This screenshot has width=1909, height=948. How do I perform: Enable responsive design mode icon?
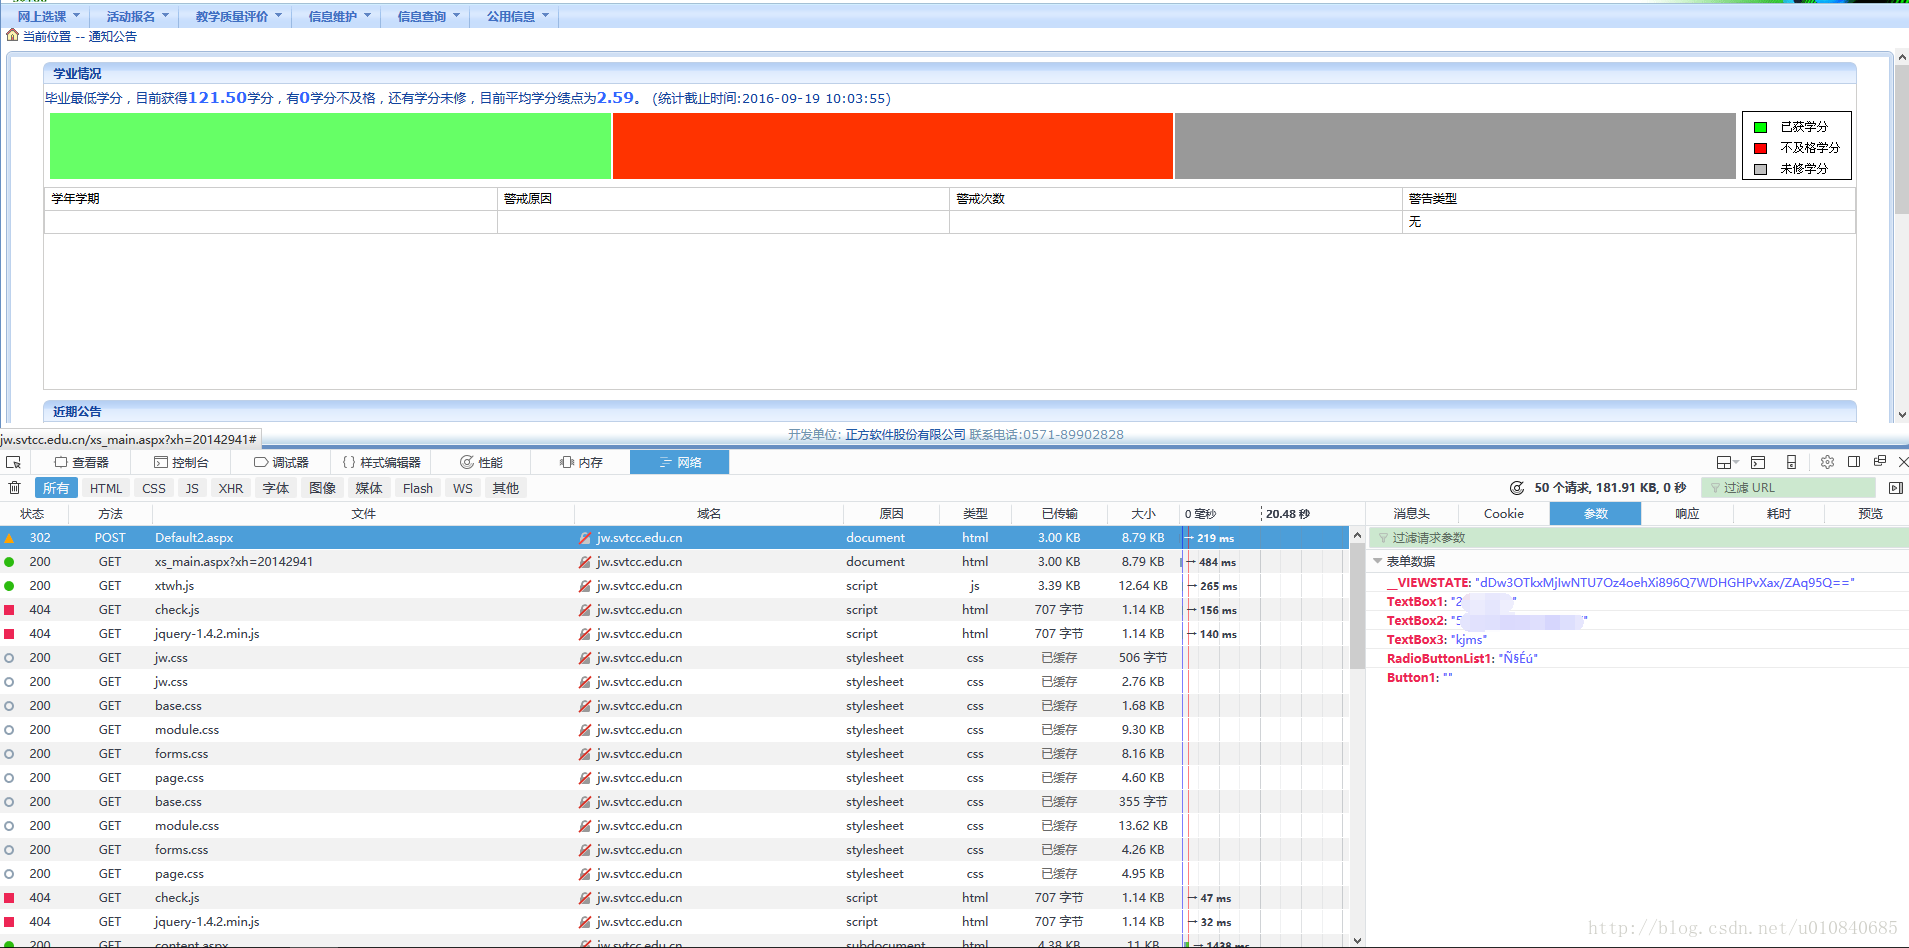point(1791,462)
